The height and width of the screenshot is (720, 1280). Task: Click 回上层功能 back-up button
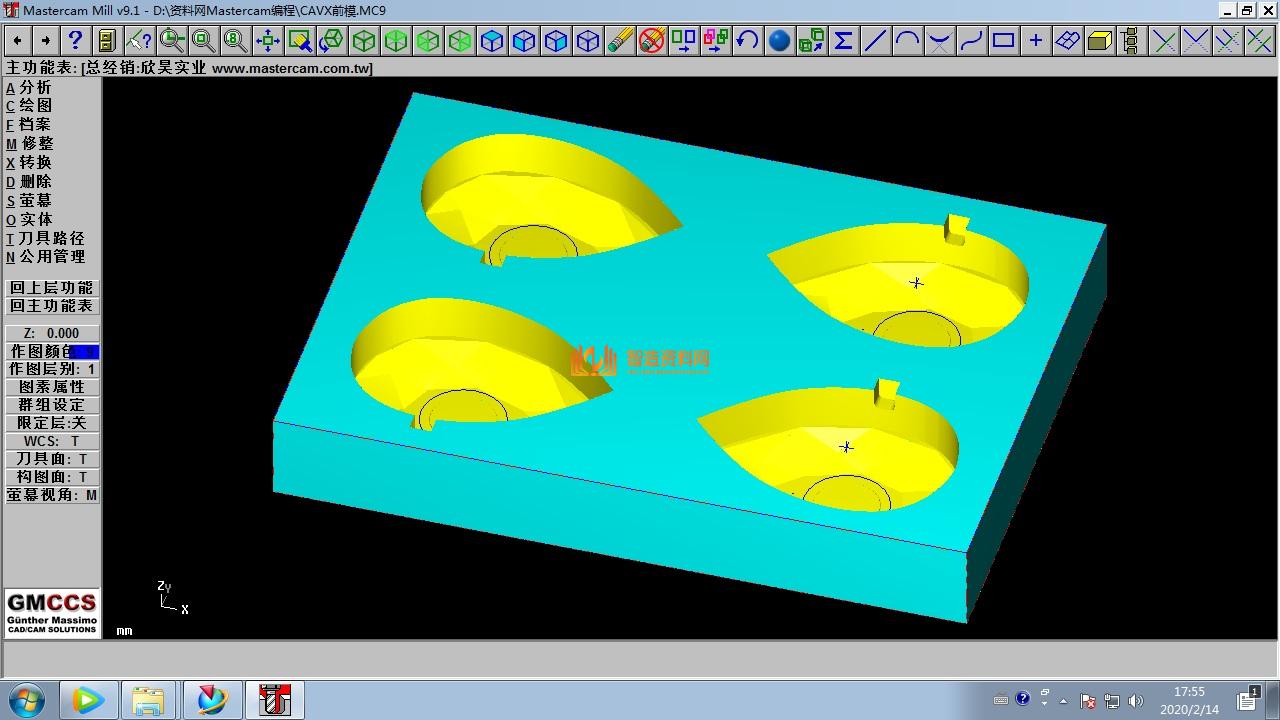coord(52,288)
